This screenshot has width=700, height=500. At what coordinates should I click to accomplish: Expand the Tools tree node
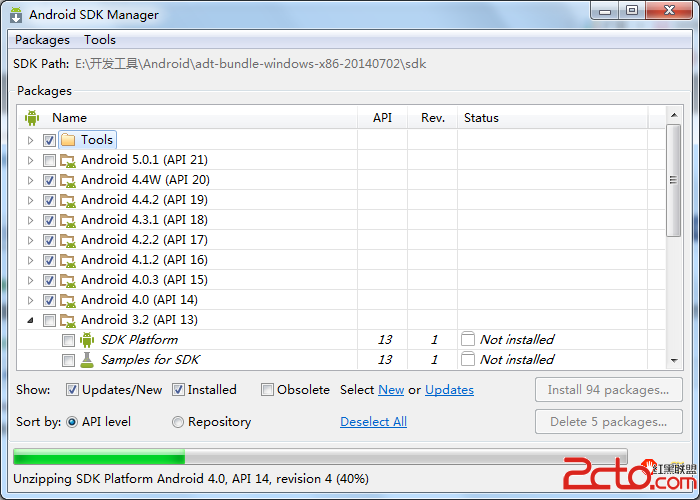(x=30, y=140)
